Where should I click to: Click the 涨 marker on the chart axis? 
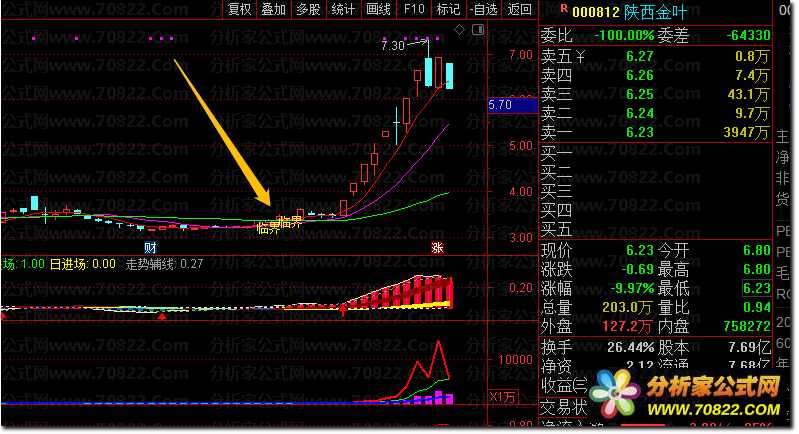point(437,248)
